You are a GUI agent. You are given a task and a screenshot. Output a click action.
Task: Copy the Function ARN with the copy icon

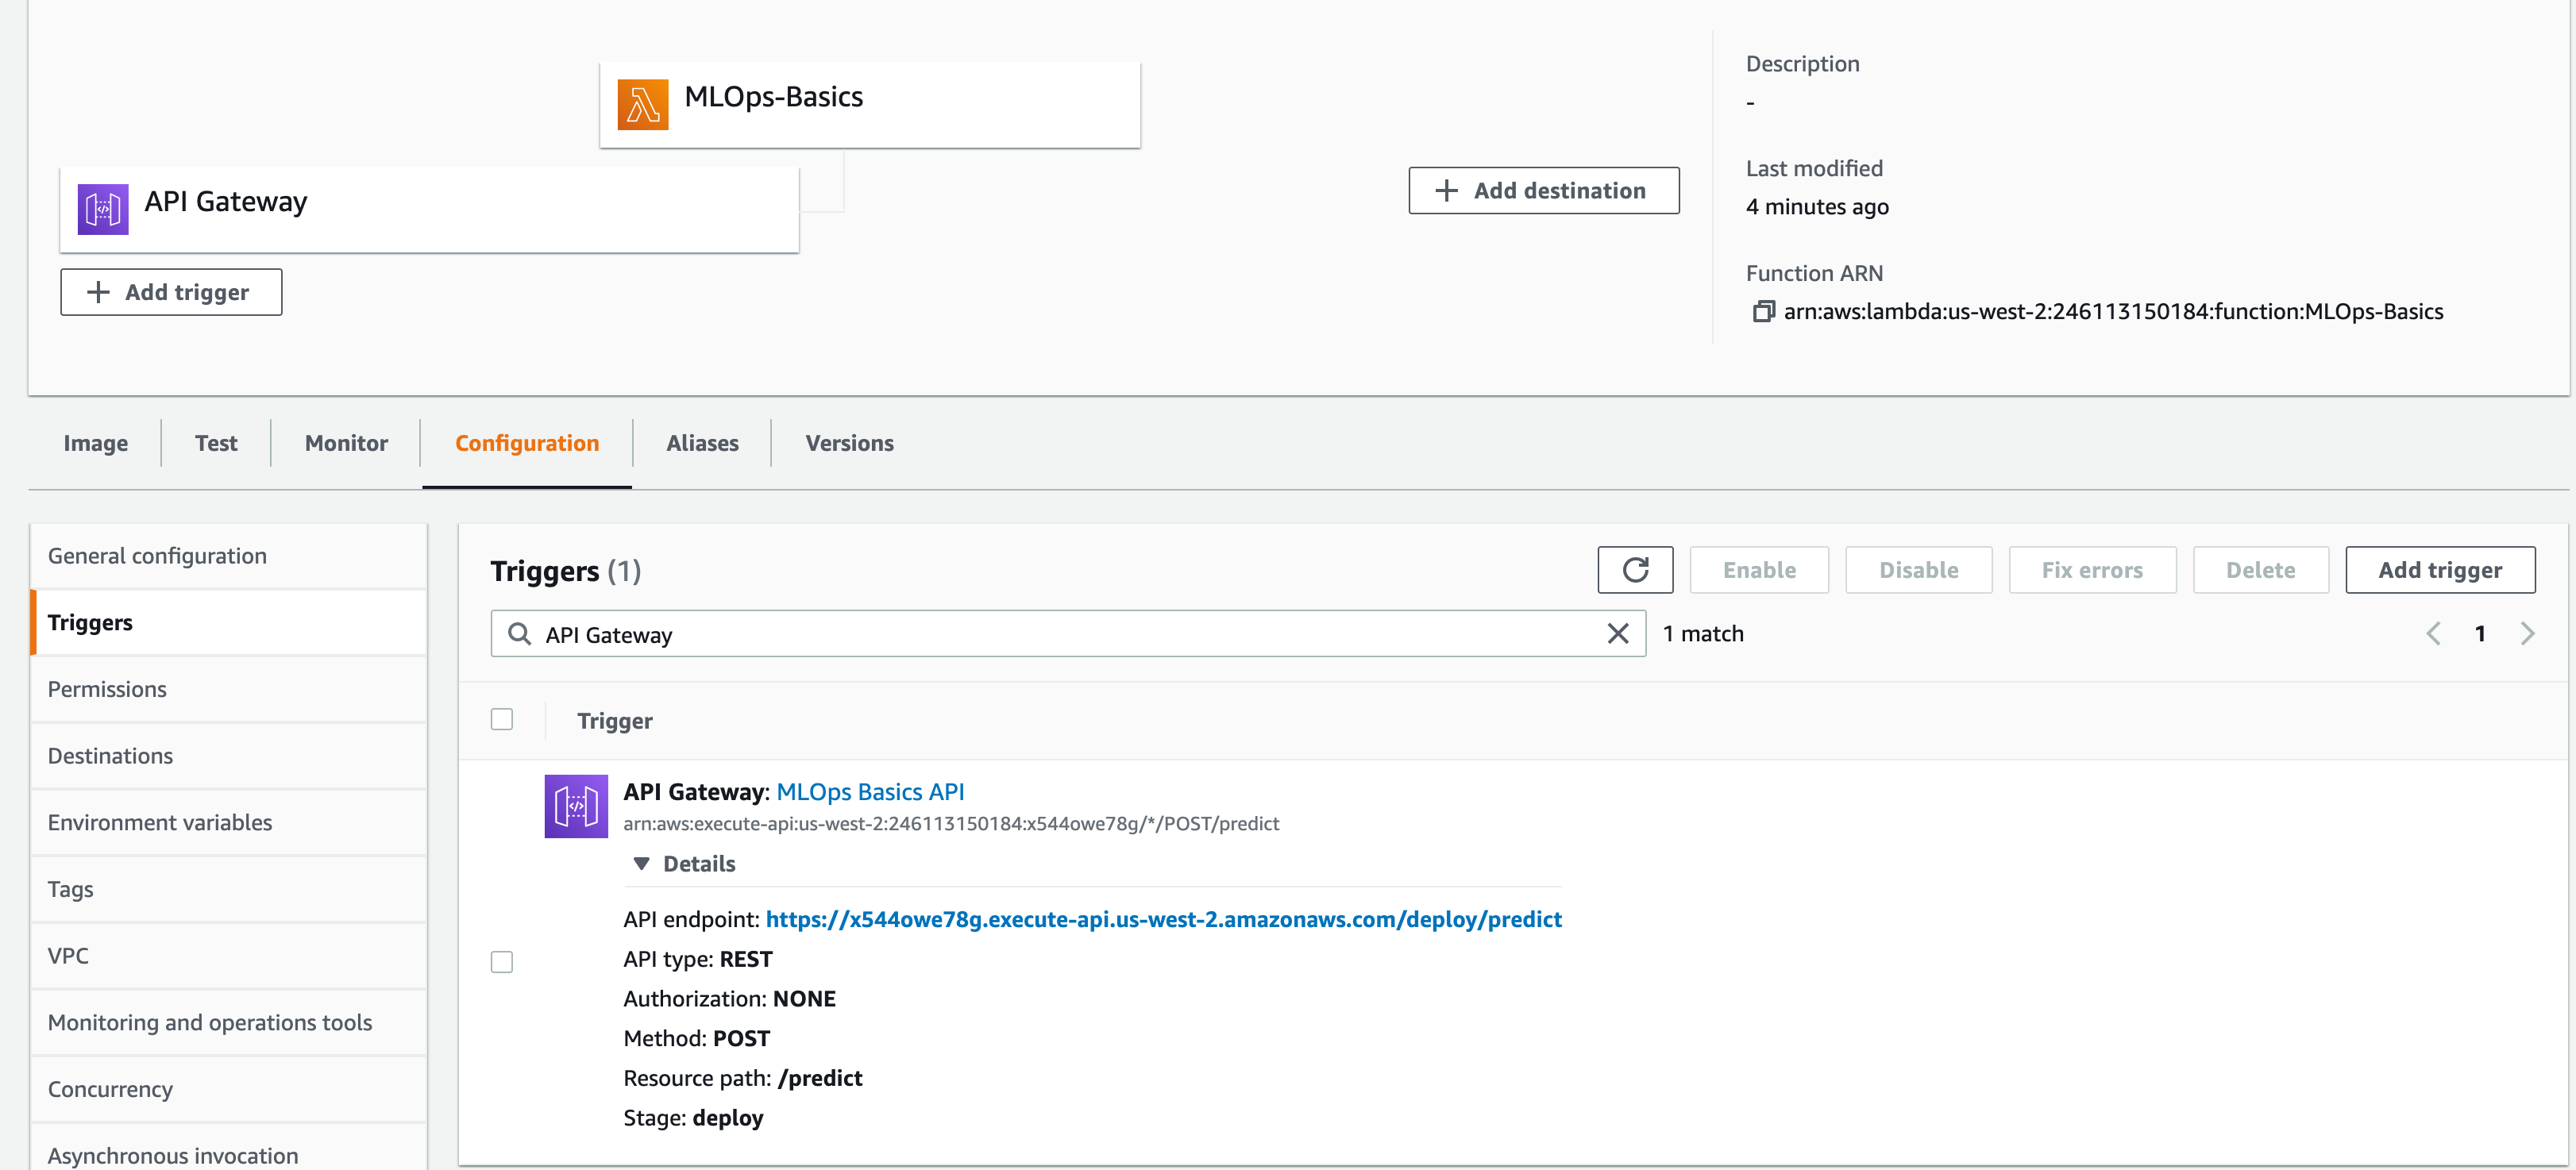coord(1763,312)
